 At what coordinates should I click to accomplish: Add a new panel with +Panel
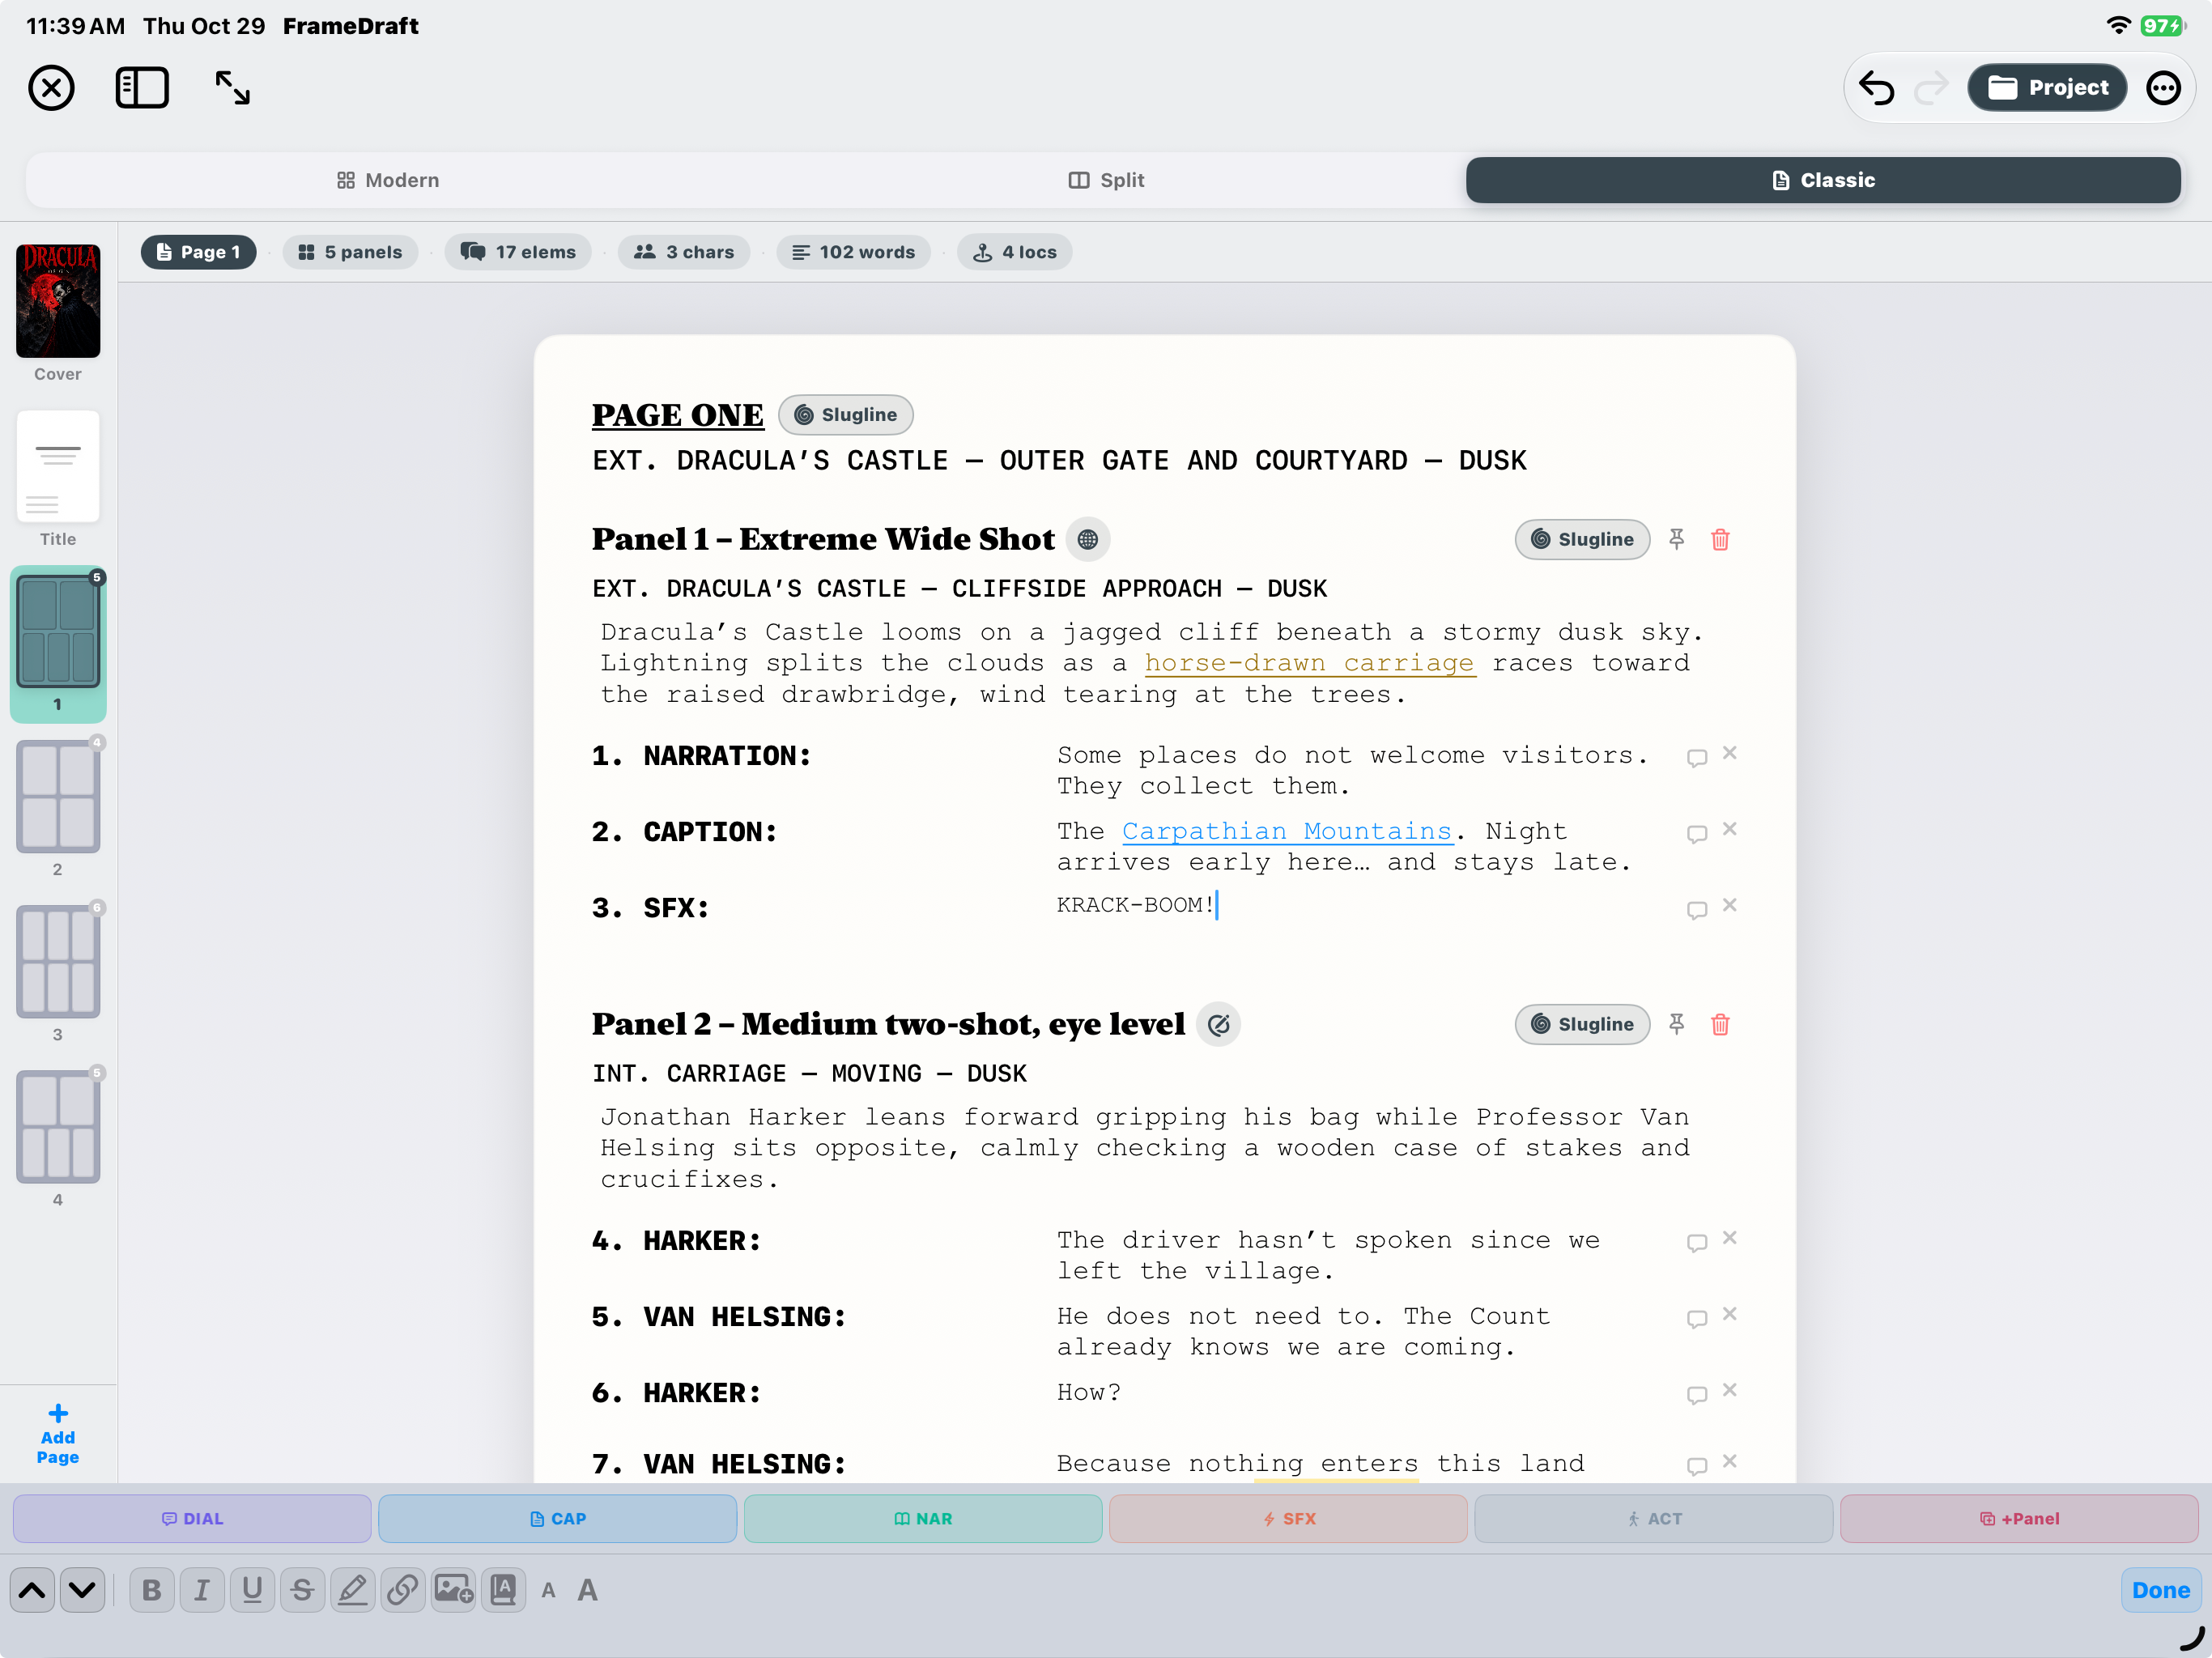(2019, 1519)
